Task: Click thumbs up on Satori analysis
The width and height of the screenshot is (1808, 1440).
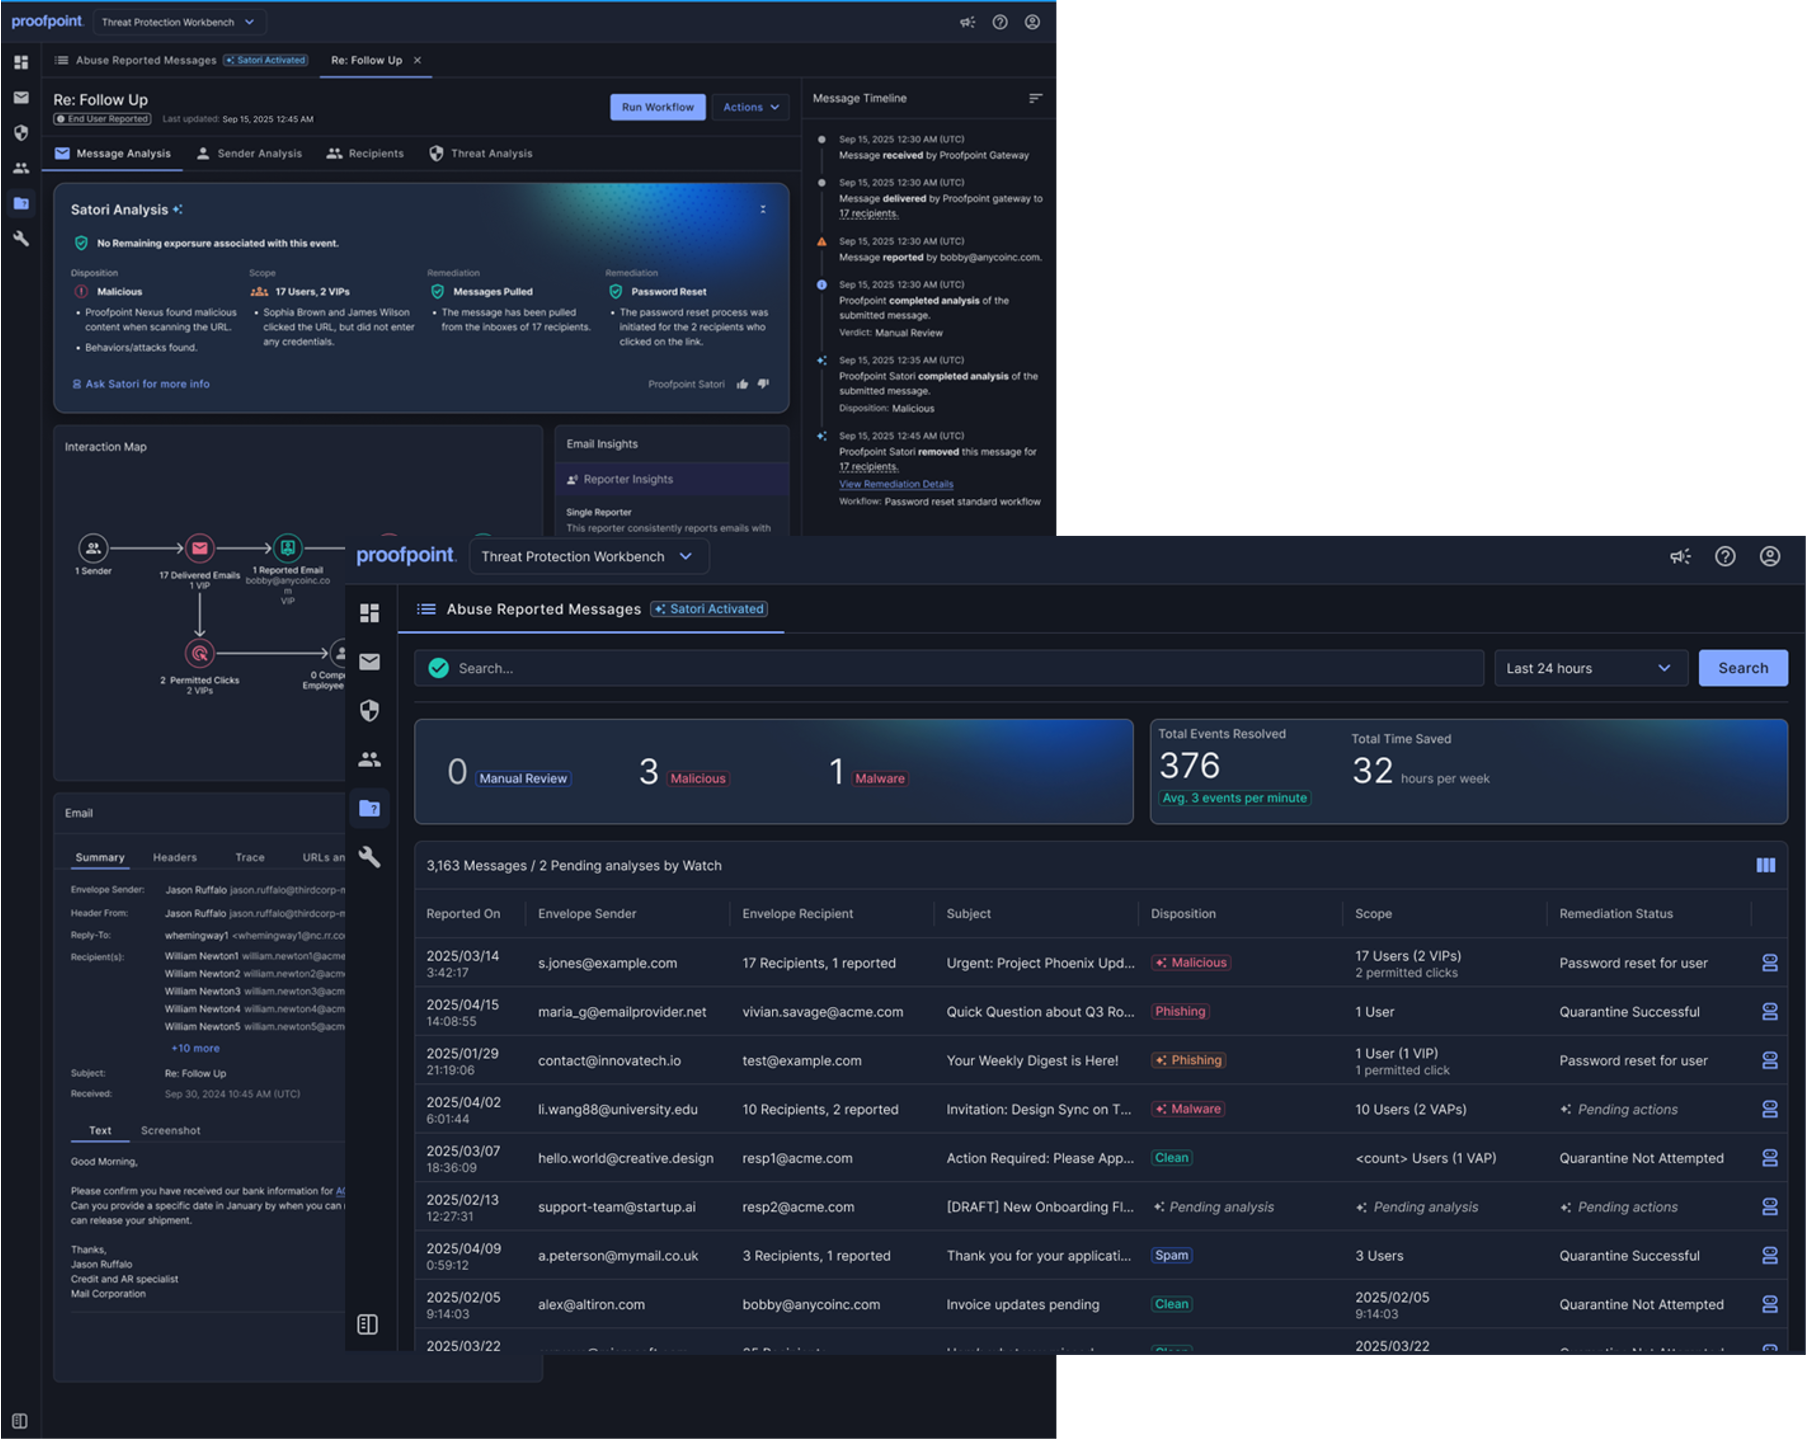Action: 742,384
